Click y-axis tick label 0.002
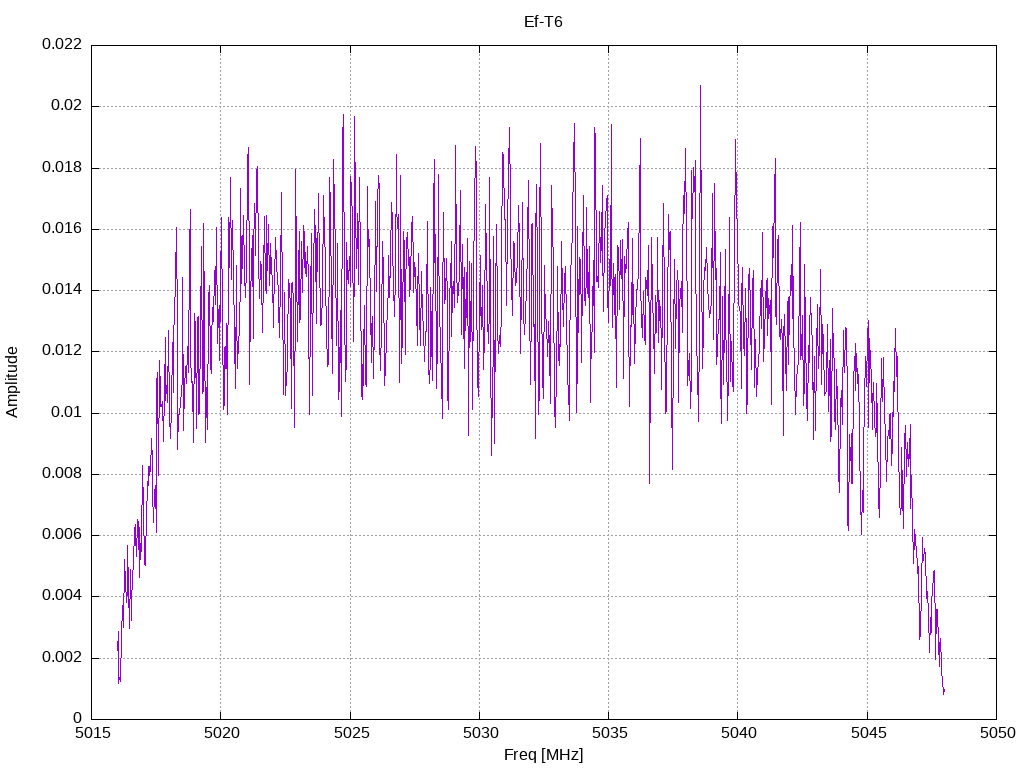This screenshot has height=768, width=1024. (62, 657)
